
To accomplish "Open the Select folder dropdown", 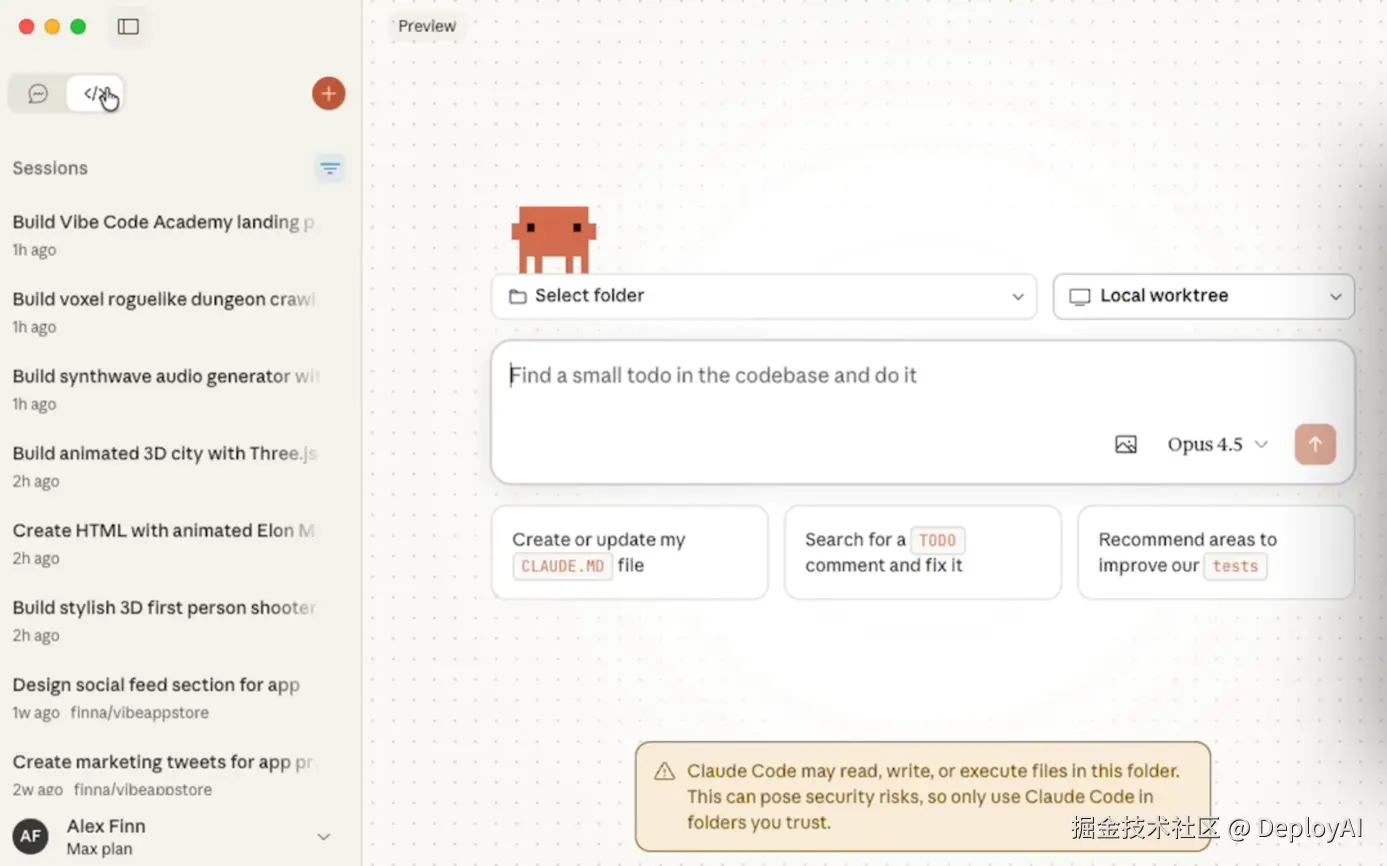I will [x=764, y=296].
